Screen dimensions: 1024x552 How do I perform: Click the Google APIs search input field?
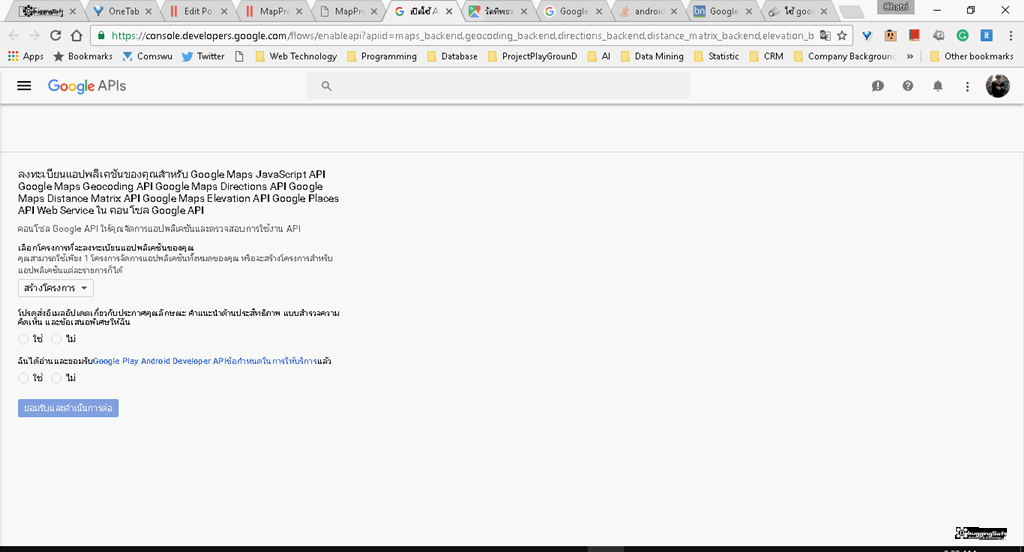(498, 86)
